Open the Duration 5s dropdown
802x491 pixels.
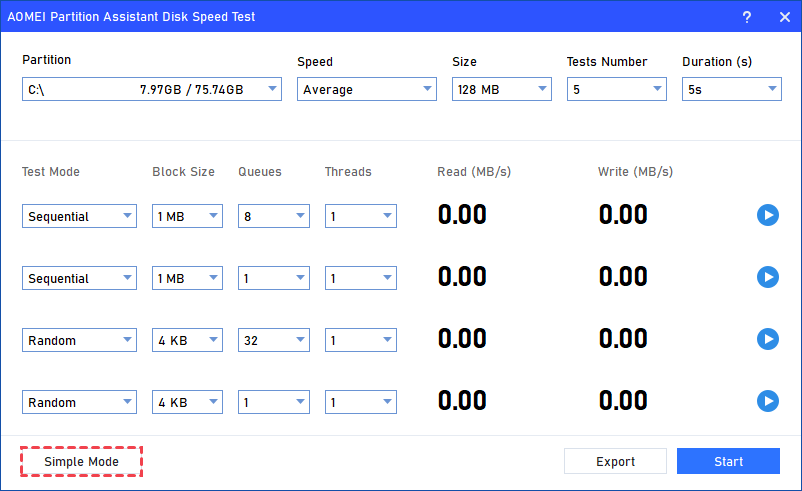(731, 90)
